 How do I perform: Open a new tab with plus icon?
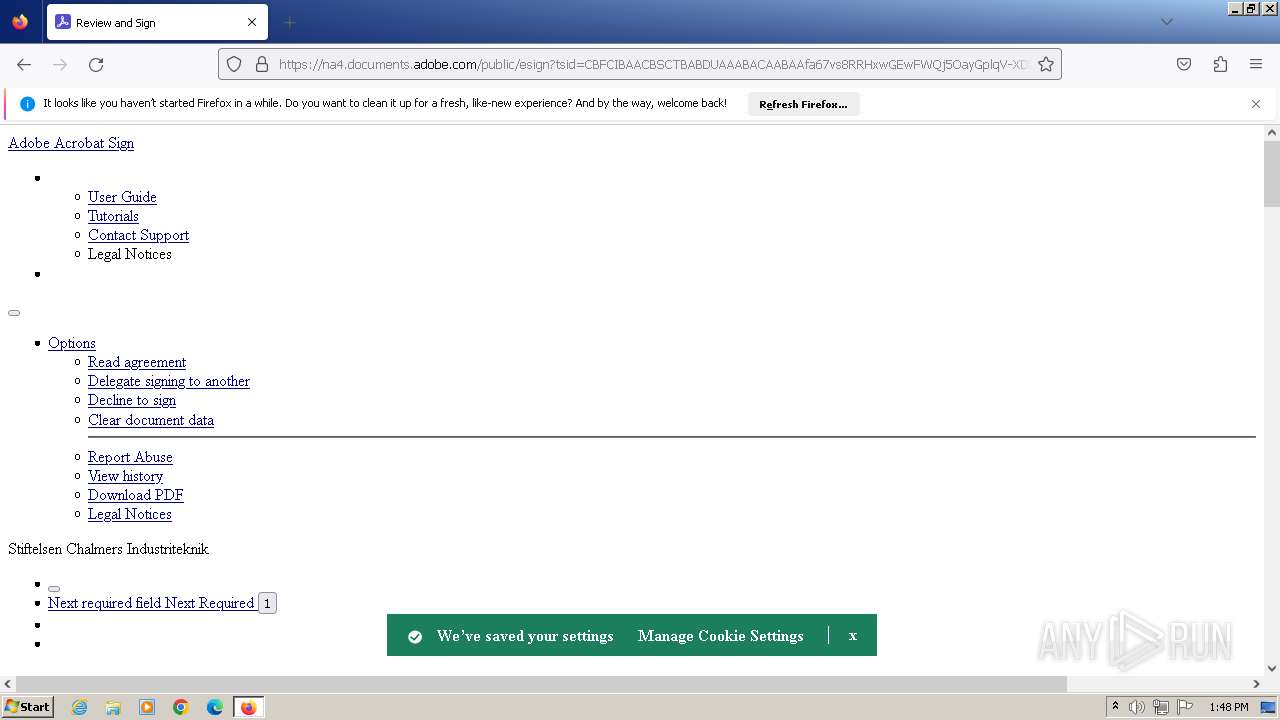(x=290, y=22)
